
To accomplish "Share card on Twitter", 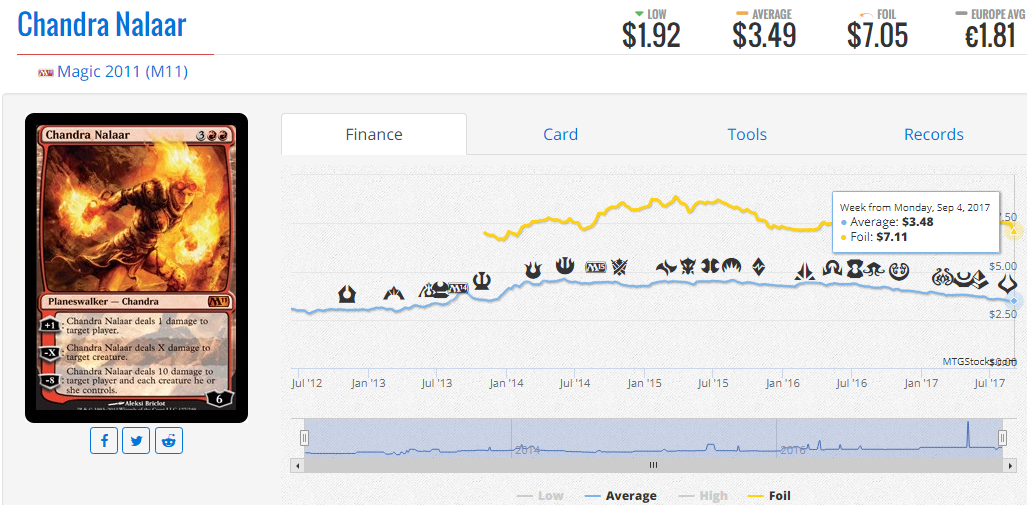I will (x=136, y=440).
